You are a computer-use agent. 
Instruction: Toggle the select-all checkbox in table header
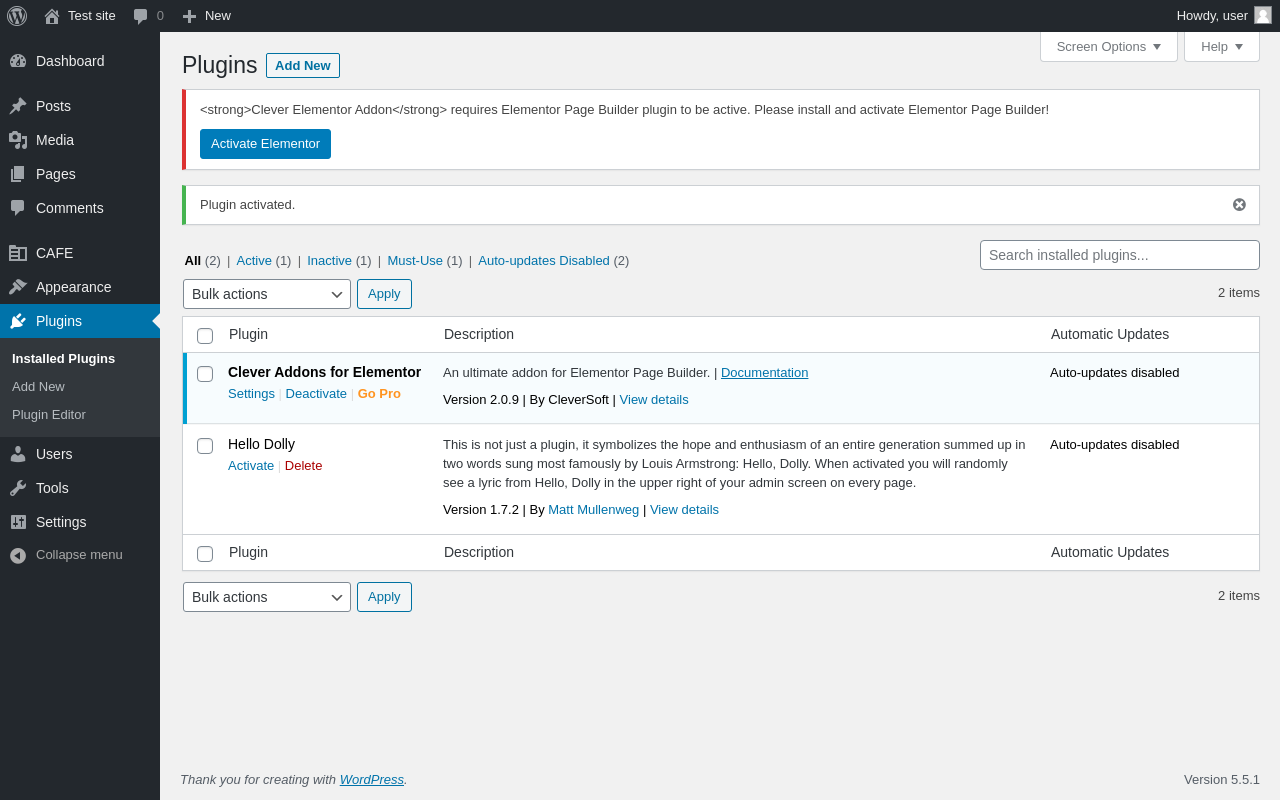(x=205, y=336)
